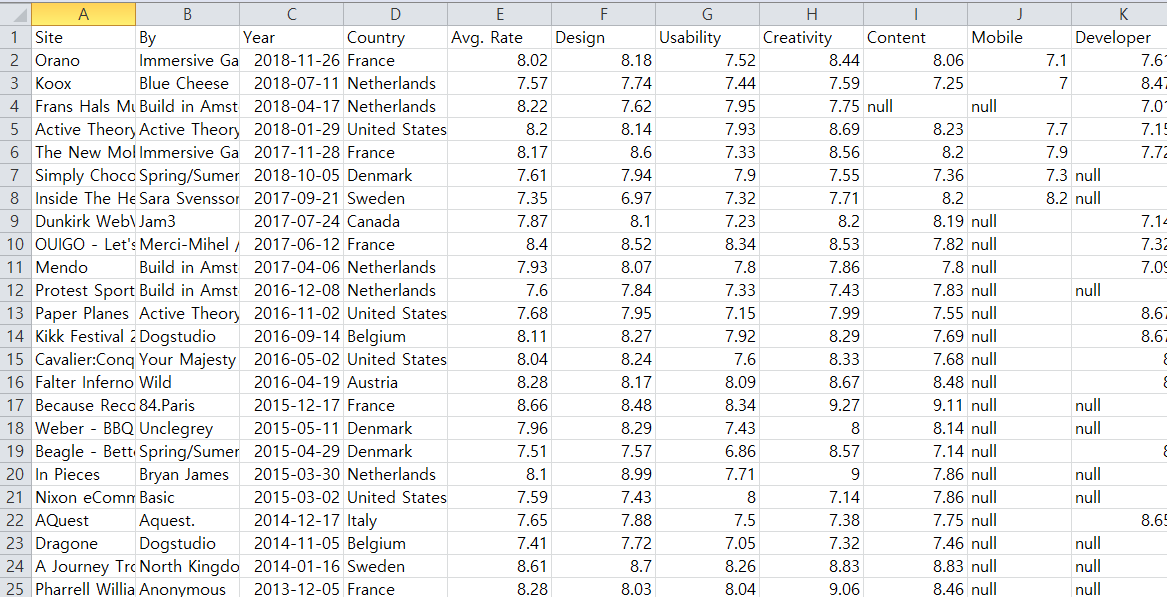Click the "Canada" country cell

click(395, 221)
